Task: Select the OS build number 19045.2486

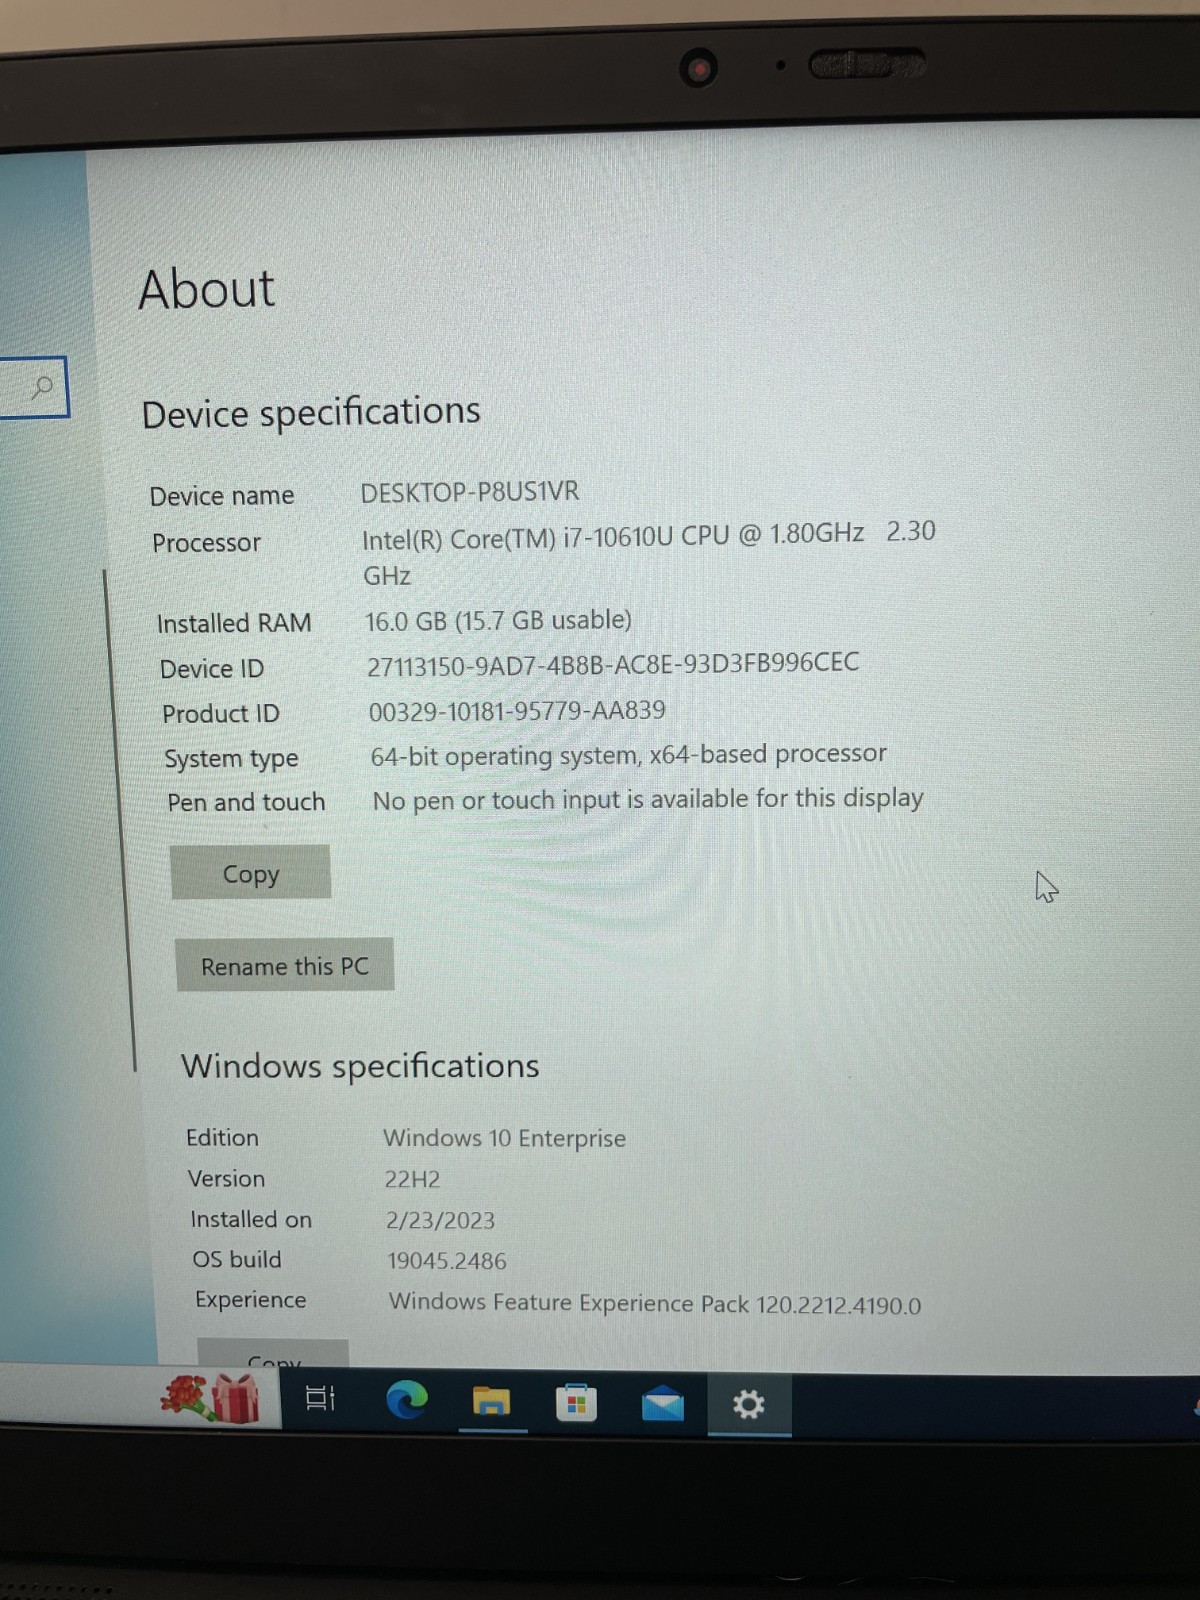Action: point(447,1261)
